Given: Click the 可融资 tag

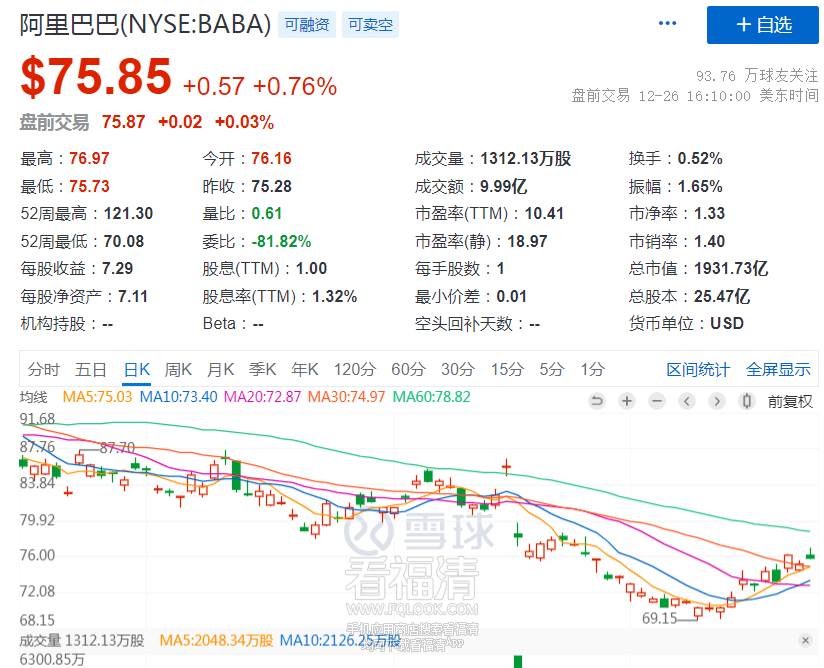Looking at the screenshot, I should point(307,25).
